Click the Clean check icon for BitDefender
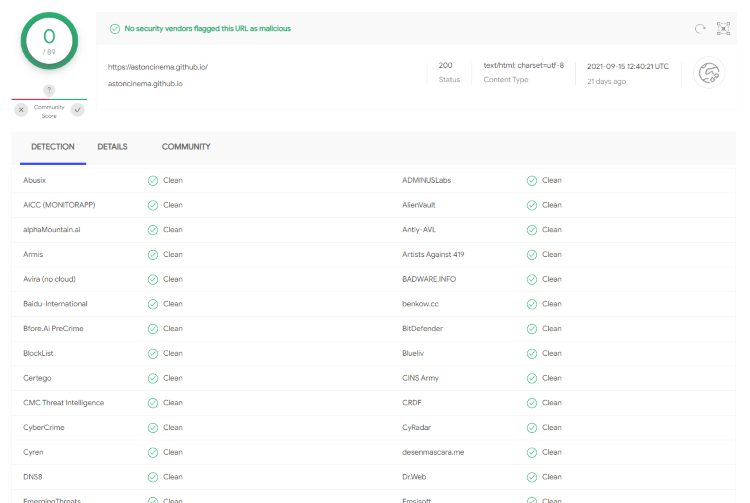This screenshot has height=503, width=750. 532,329
